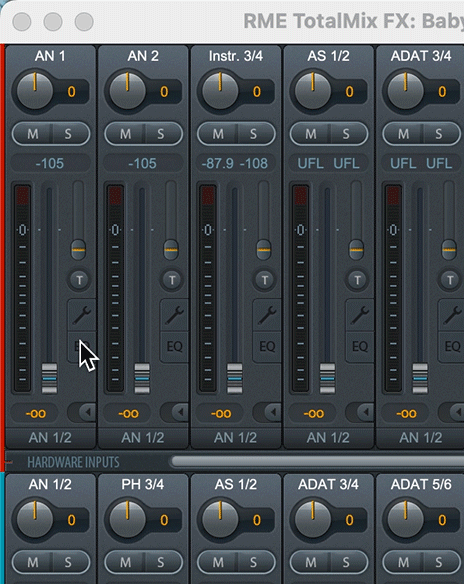Screen dimensions: 464x584
Task: Click AN 2 small send fader handle
Action: click(171, 249)
